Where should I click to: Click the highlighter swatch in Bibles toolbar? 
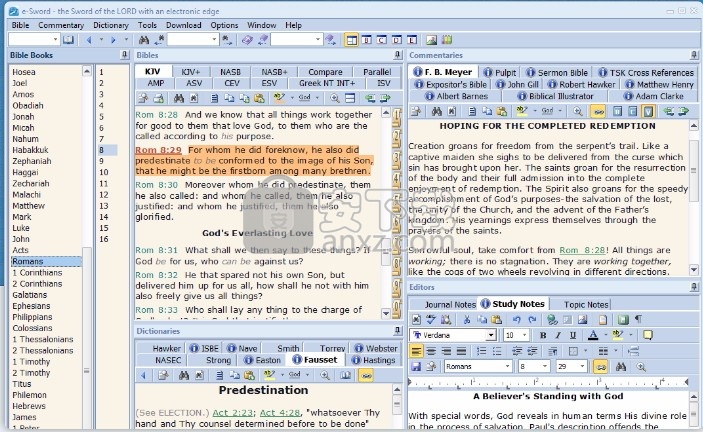click(279, 98)
